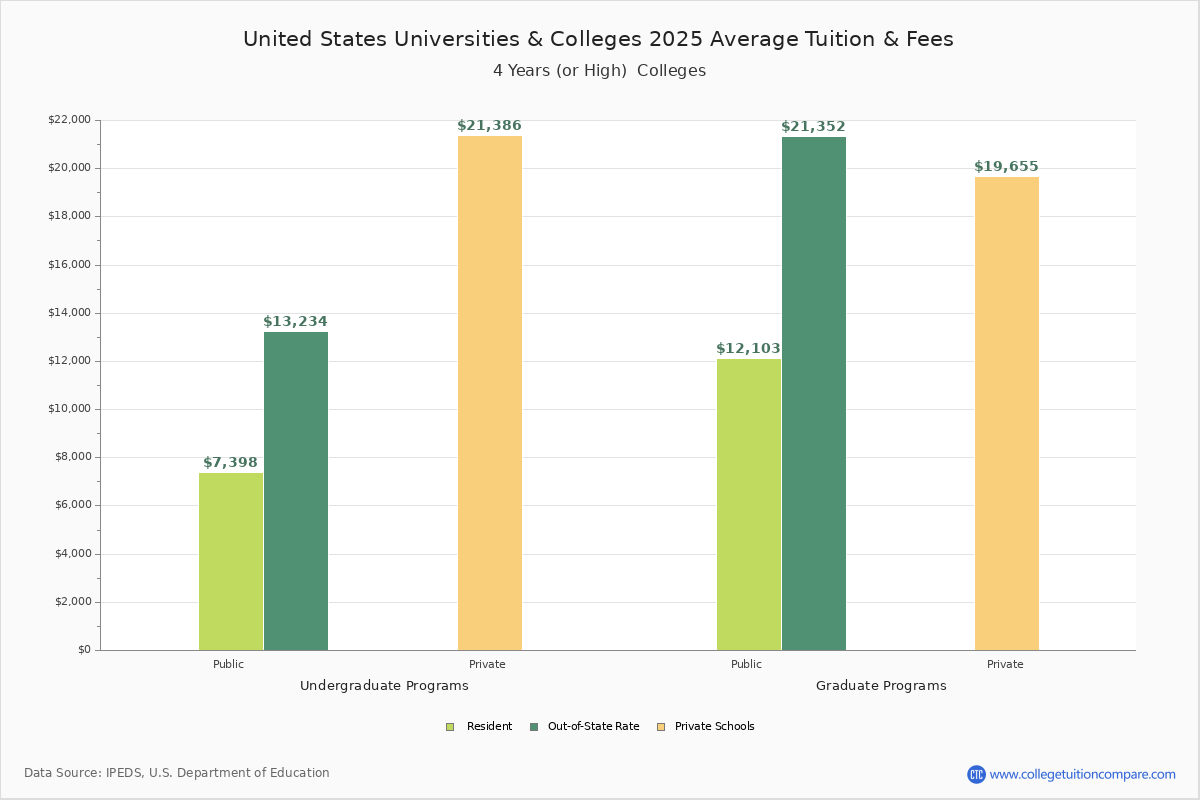
Task: Click the Resident light green legend swatch
Action: [x=450, y=727]
